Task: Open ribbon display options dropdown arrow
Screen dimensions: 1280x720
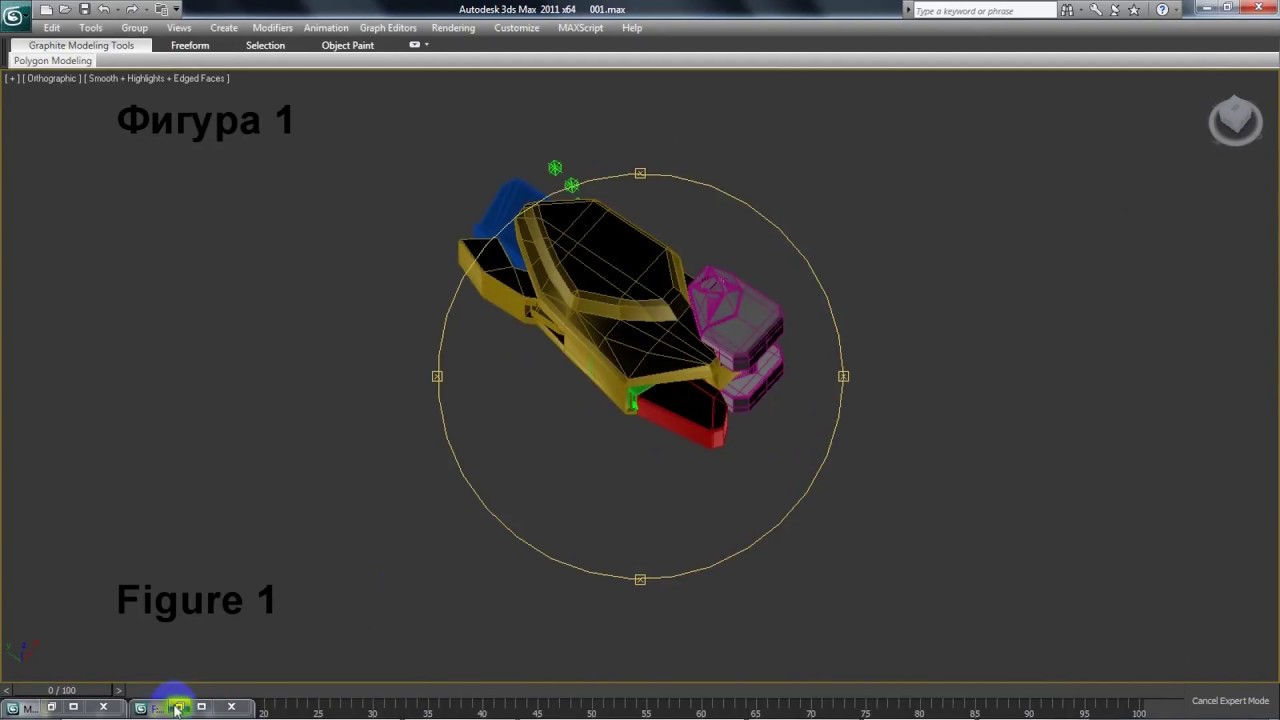Action: pyautogui.click(x=427, y=45)
